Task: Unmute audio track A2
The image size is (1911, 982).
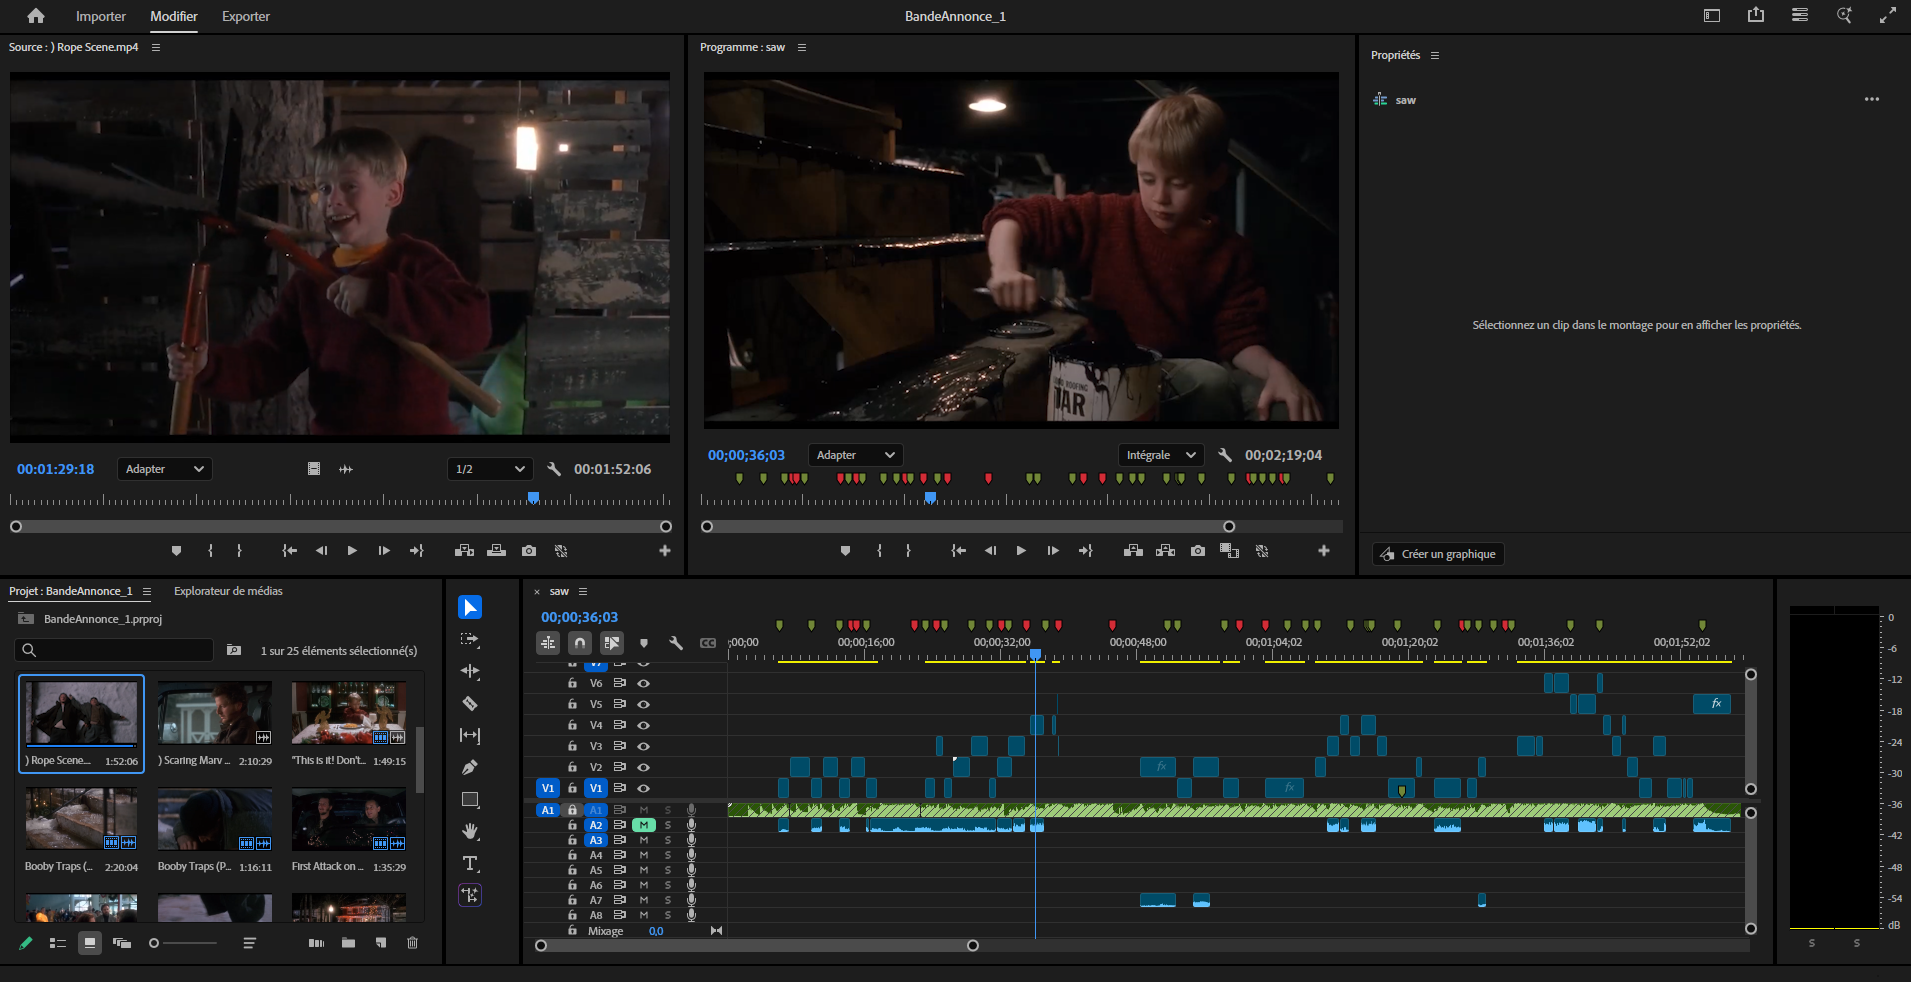Action: [x=644, y=825]
